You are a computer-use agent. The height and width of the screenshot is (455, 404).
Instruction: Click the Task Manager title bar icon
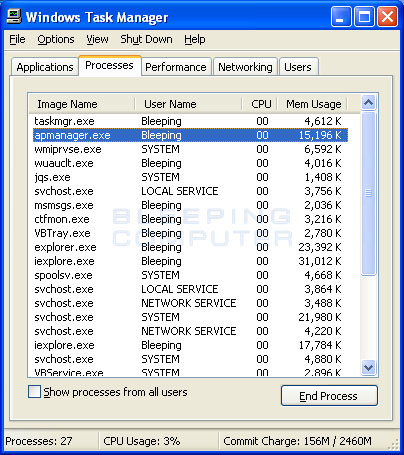[14, 16]
